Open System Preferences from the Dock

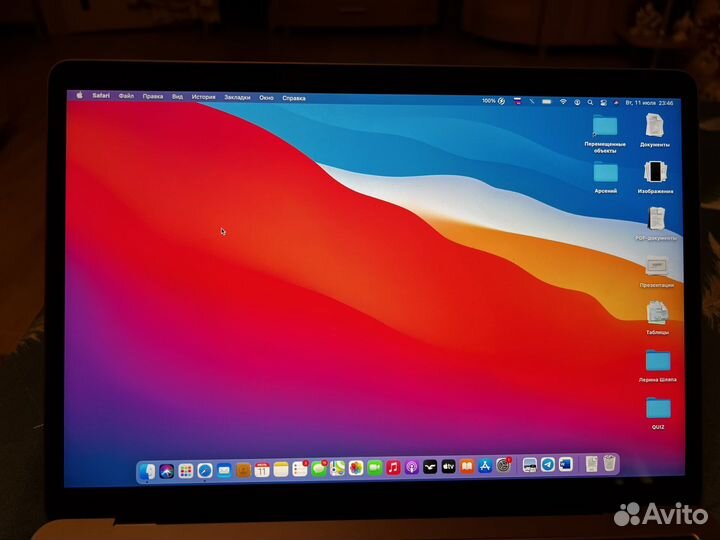coord(503,466)
